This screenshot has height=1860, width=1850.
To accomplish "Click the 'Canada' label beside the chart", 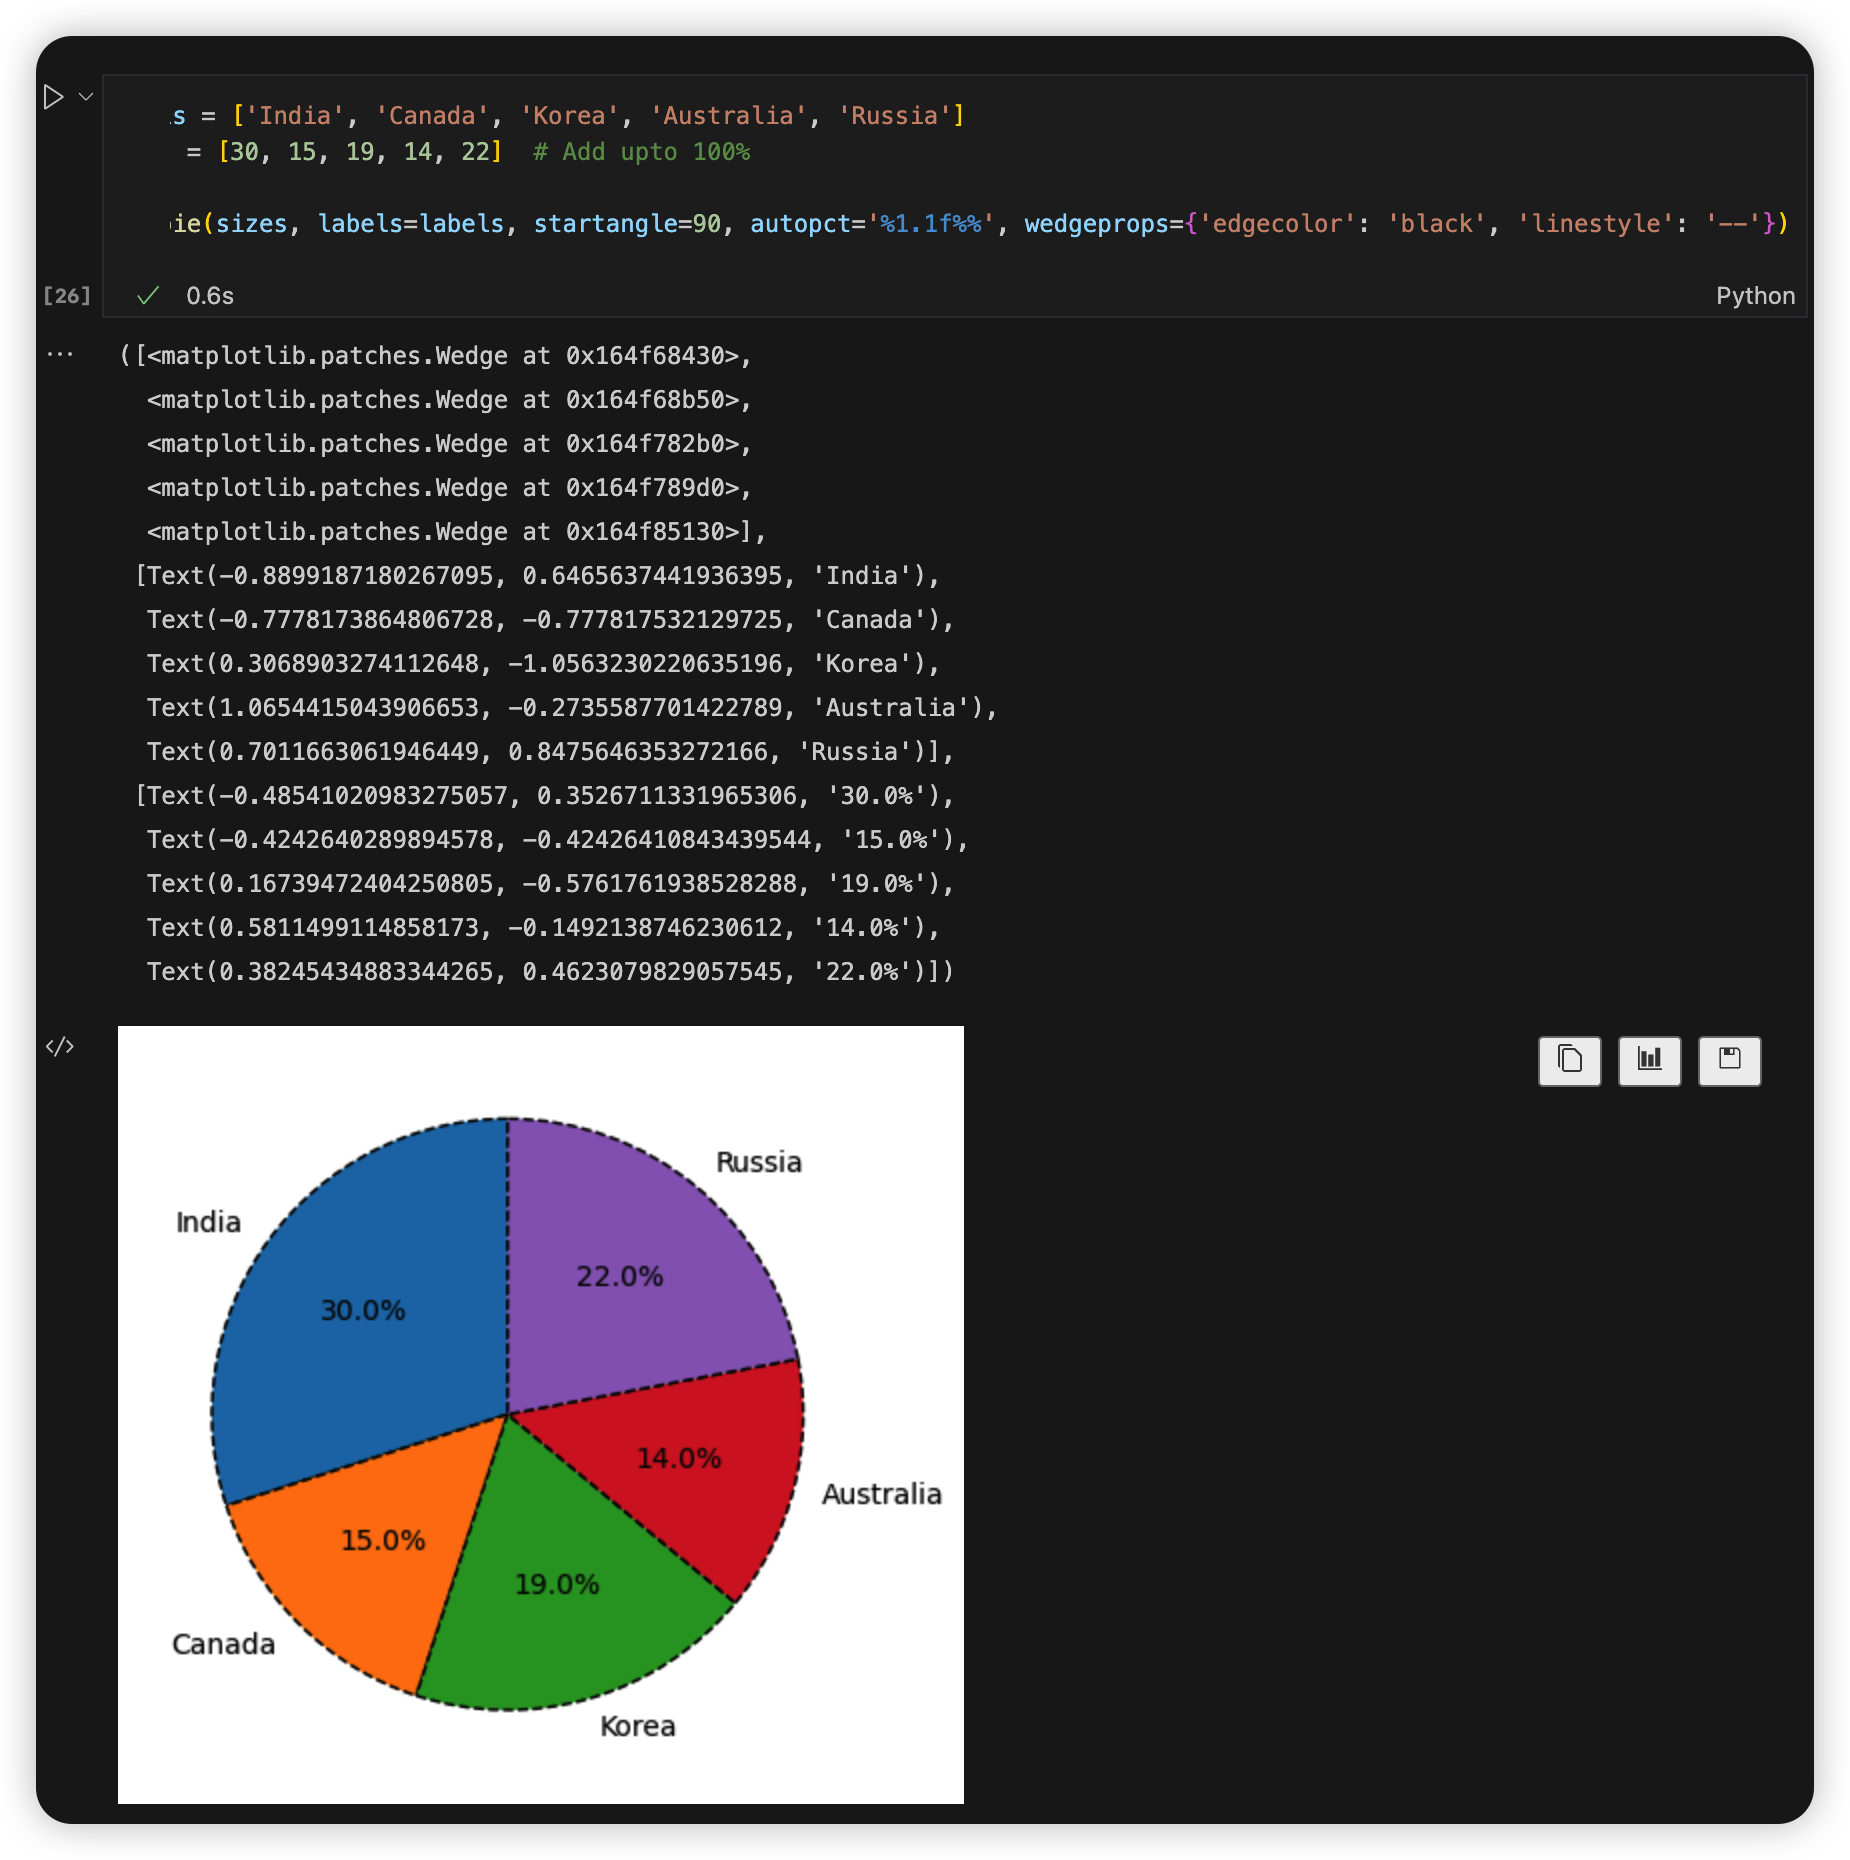I will click(223, 1644).
